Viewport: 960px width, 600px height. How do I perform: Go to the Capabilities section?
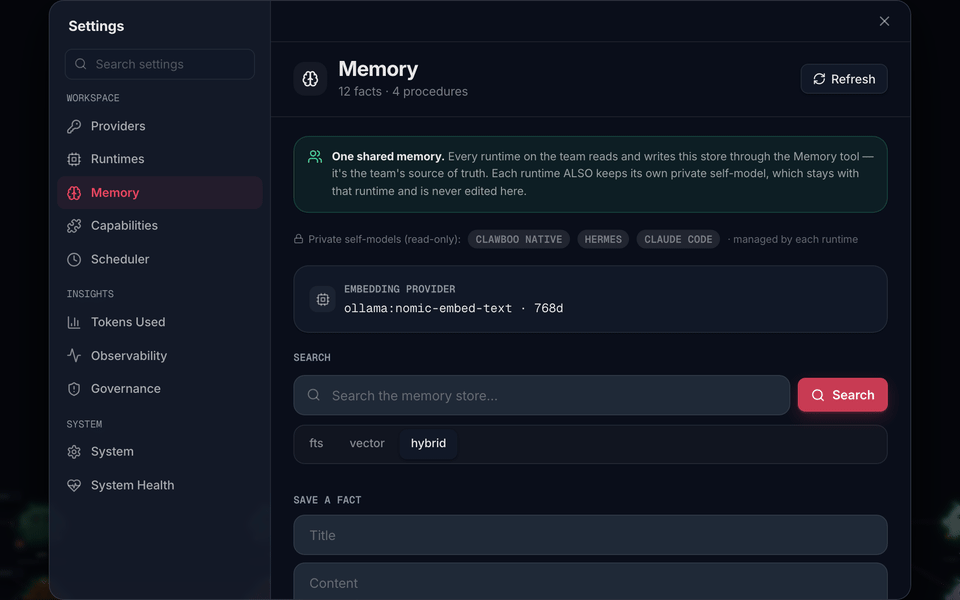160,226
